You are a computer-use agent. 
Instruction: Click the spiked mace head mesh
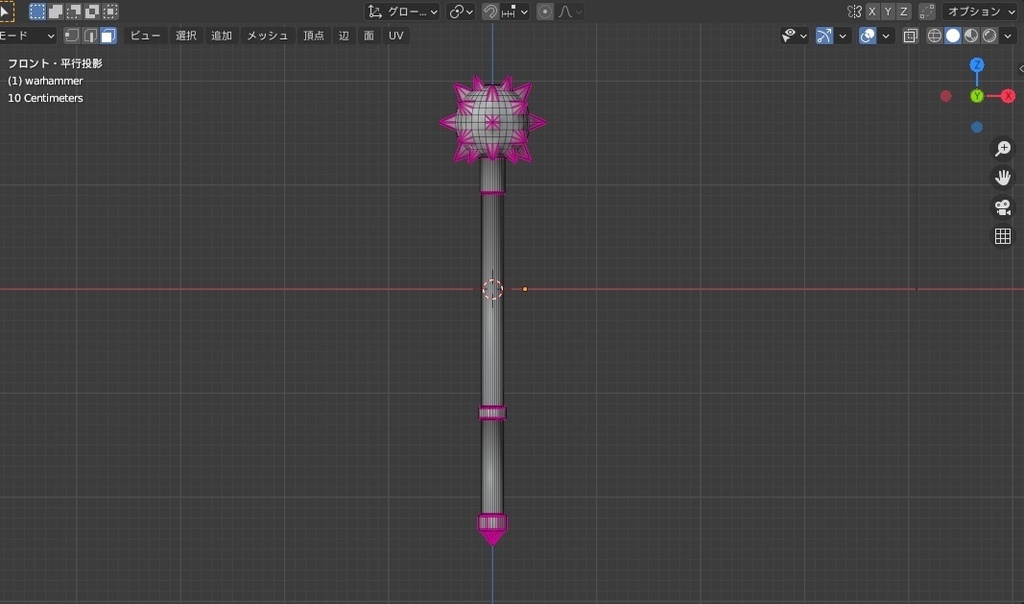[492, 120]
